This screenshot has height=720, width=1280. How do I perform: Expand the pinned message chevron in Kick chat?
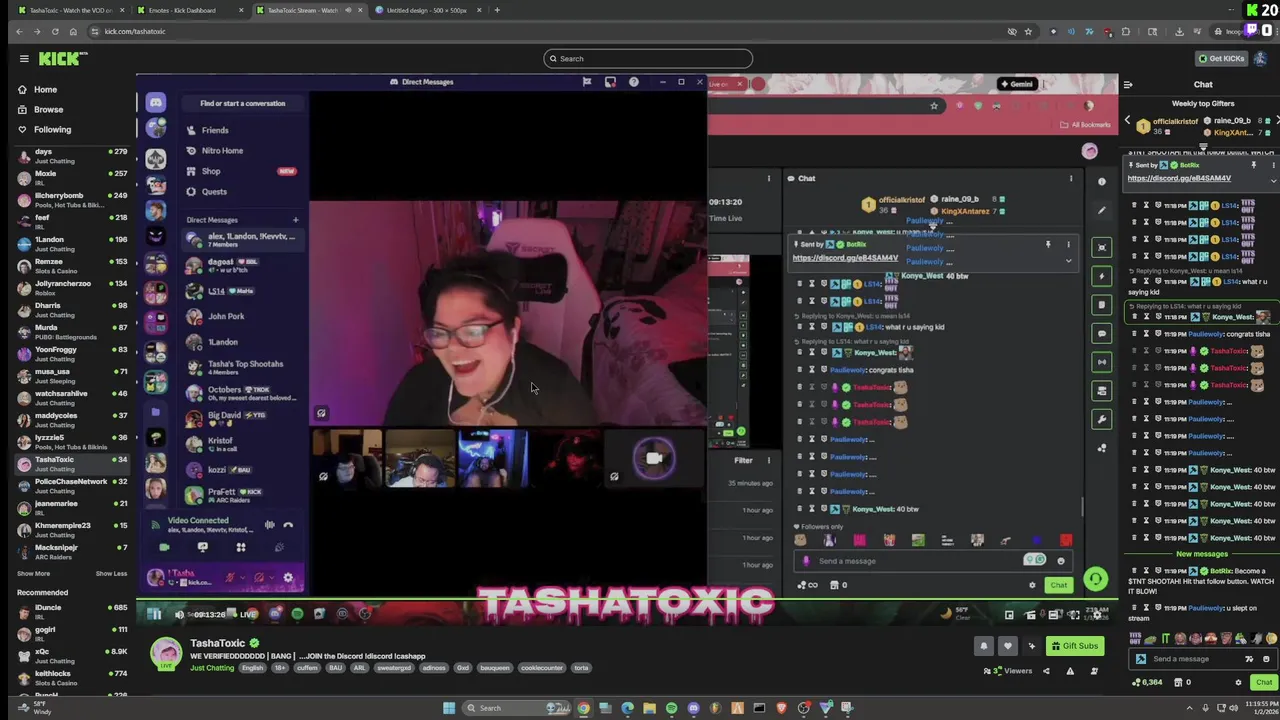(x=1272, y=181)
